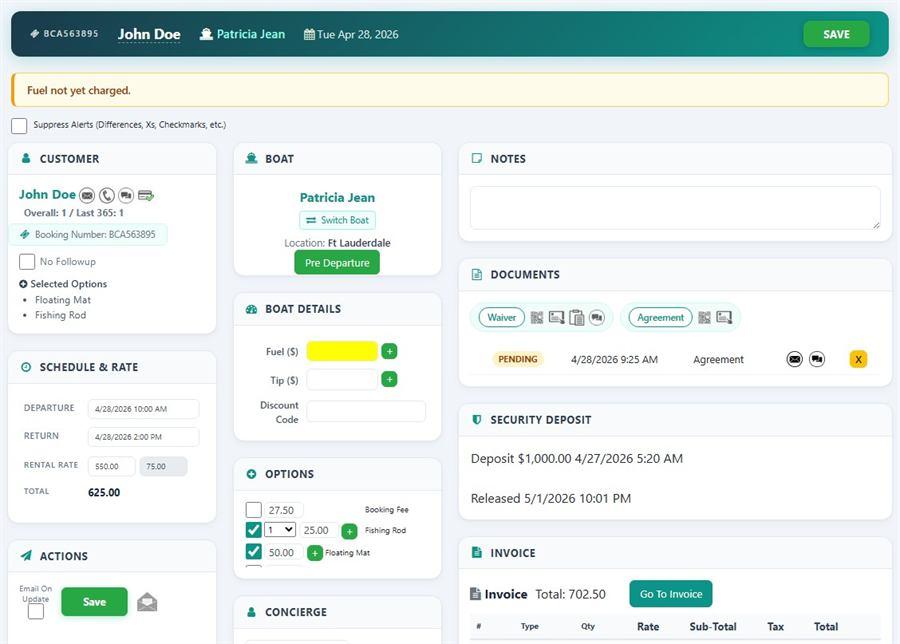The height and width of the screenshot is (644, 900).
Task: Uncheck the Floating Mat option
Action: coord(253,552)
